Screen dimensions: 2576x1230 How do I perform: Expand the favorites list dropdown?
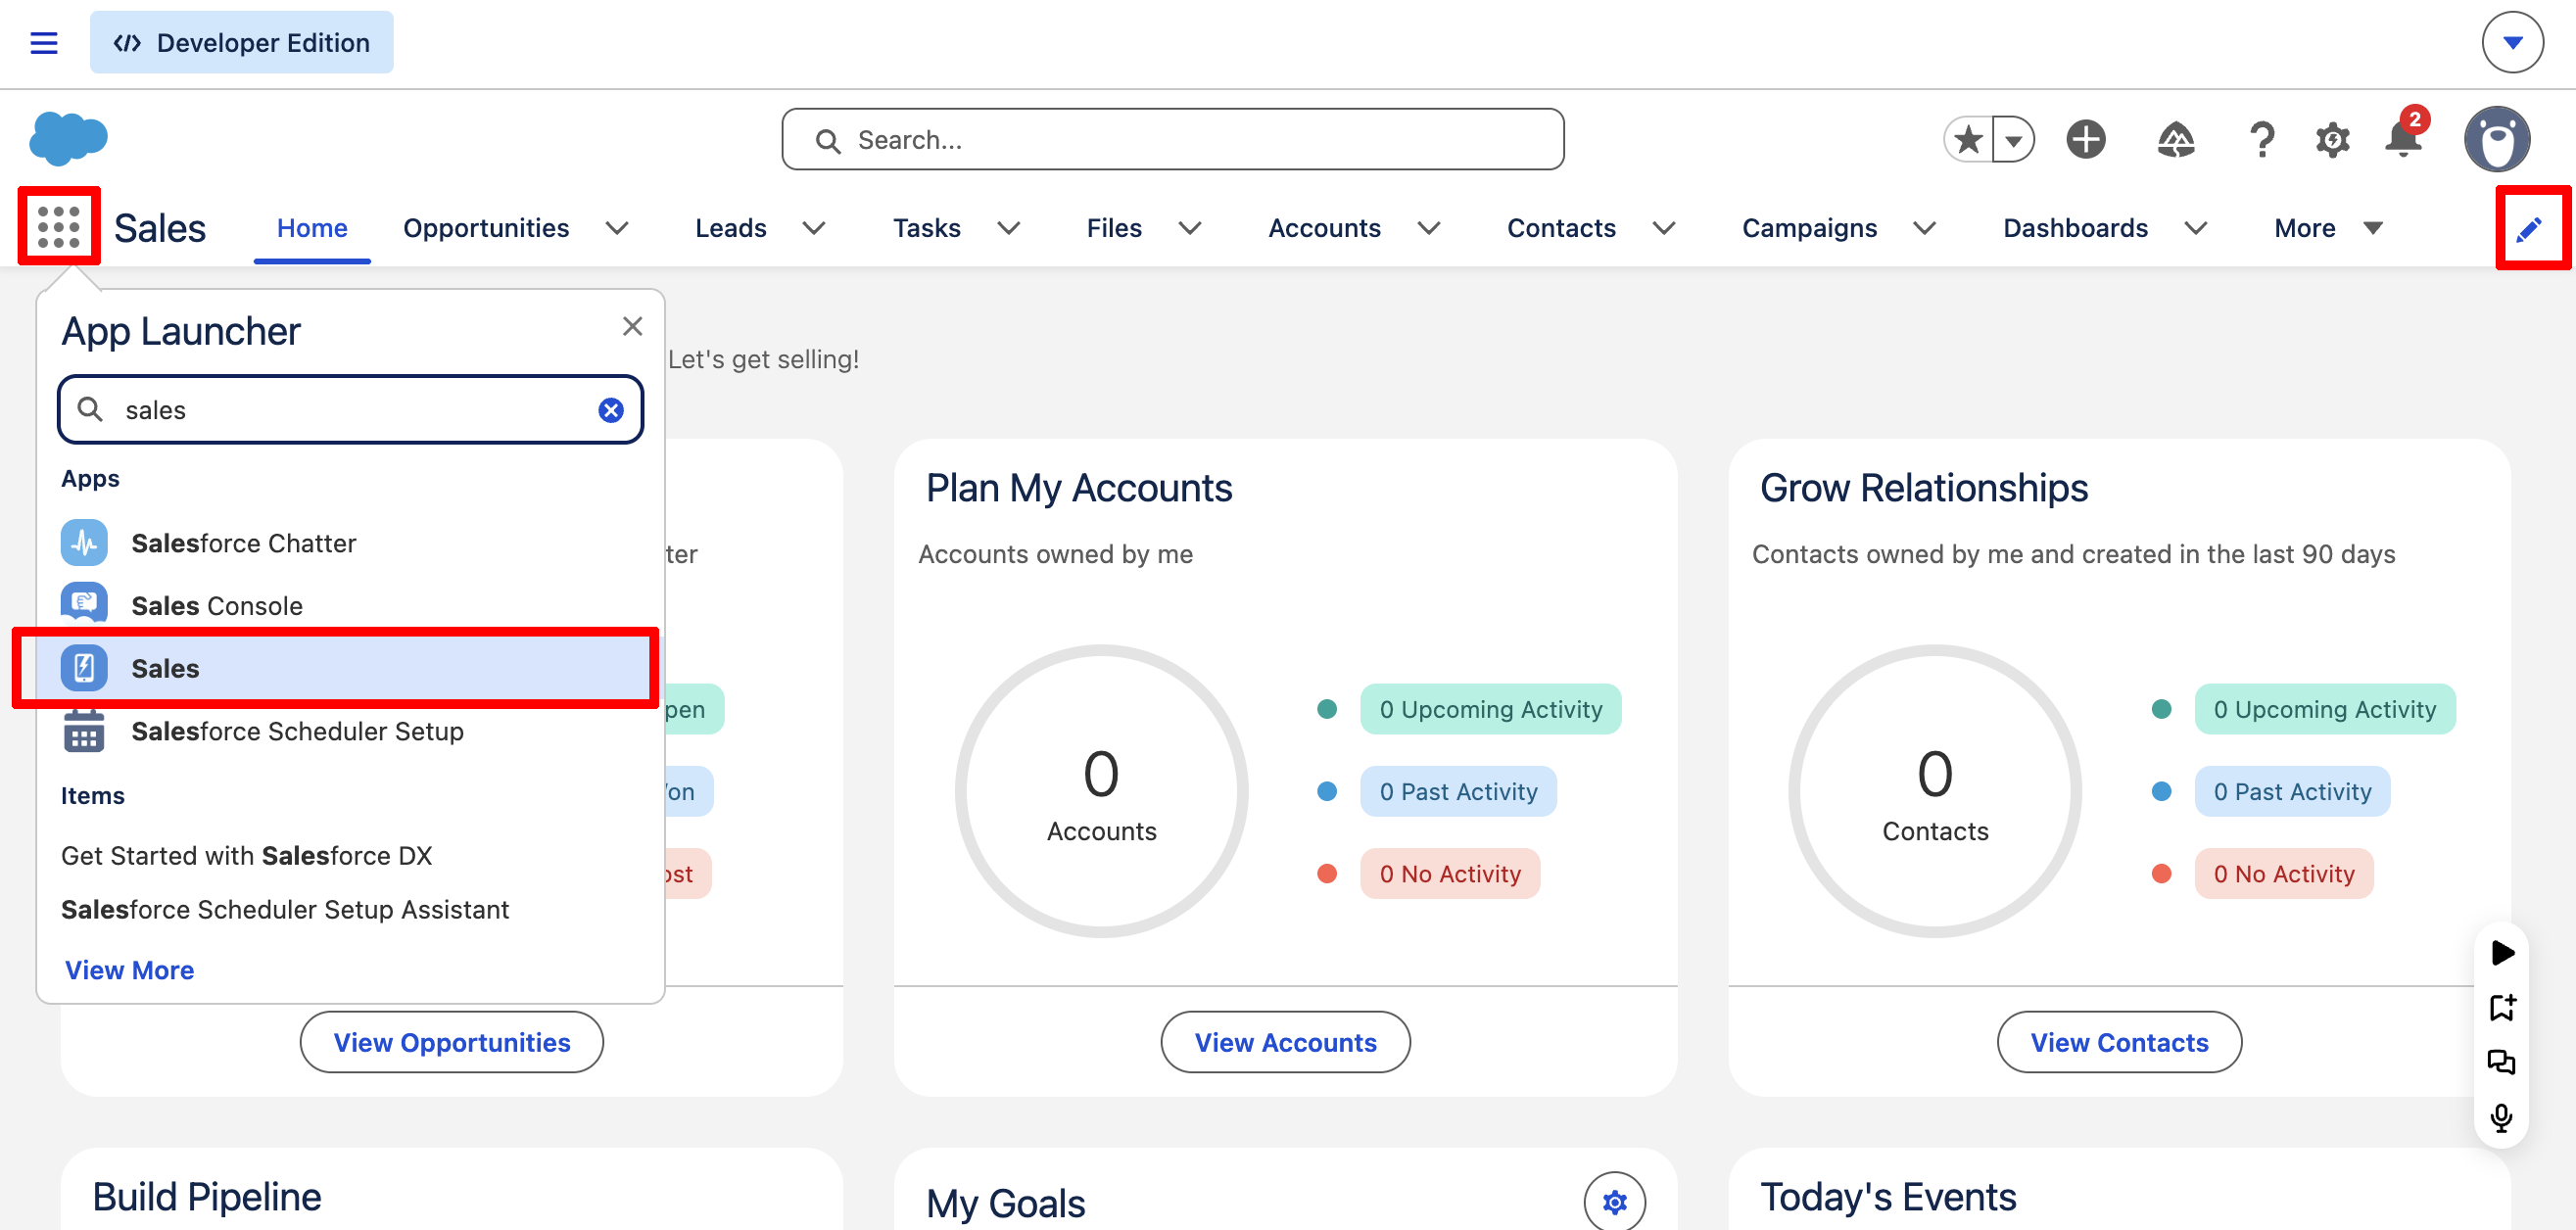tap(2014, 139)
